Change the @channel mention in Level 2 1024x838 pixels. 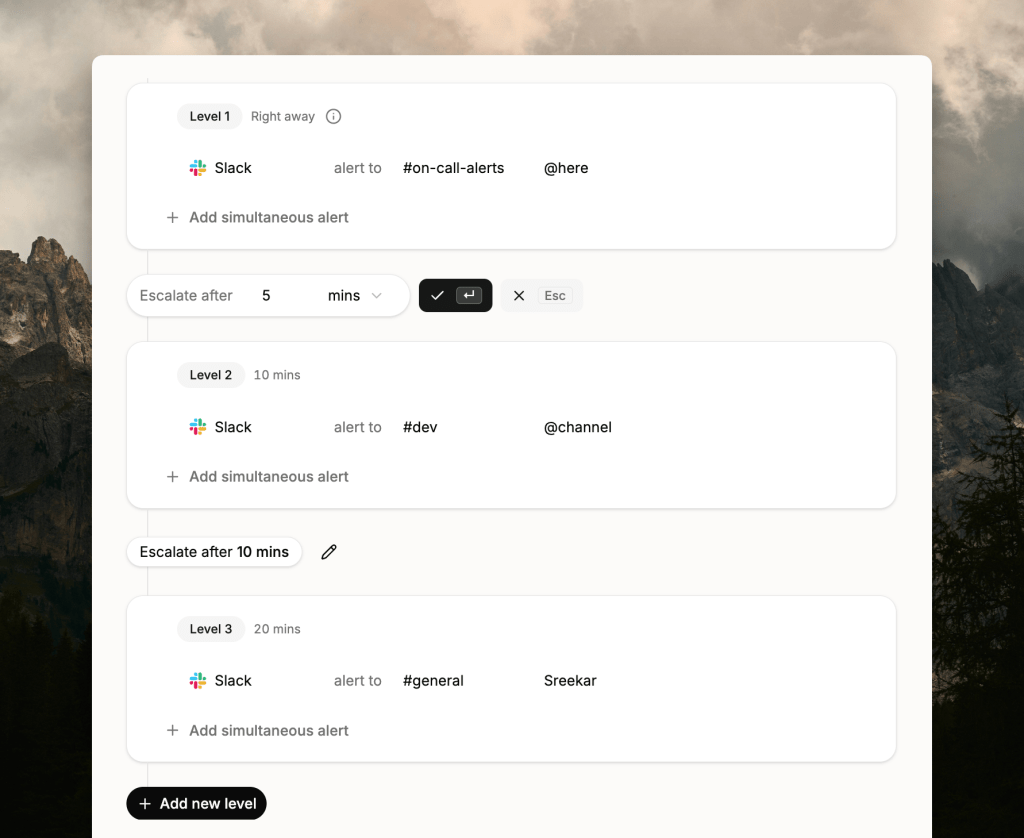click(577, 427)
